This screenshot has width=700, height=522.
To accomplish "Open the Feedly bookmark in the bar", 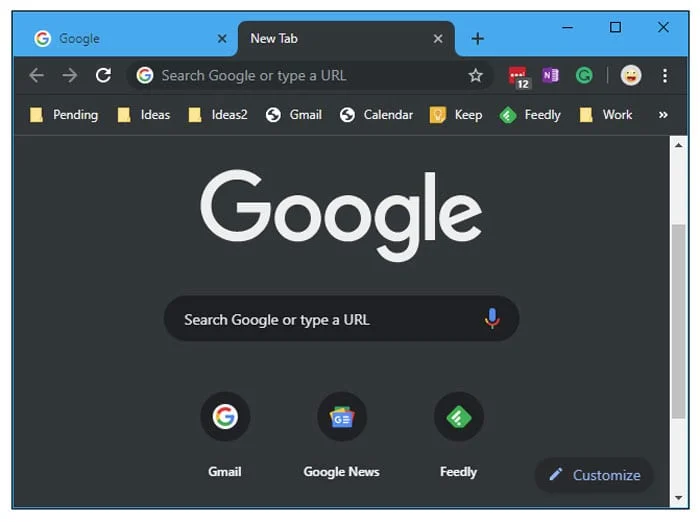I will (530, 115).
